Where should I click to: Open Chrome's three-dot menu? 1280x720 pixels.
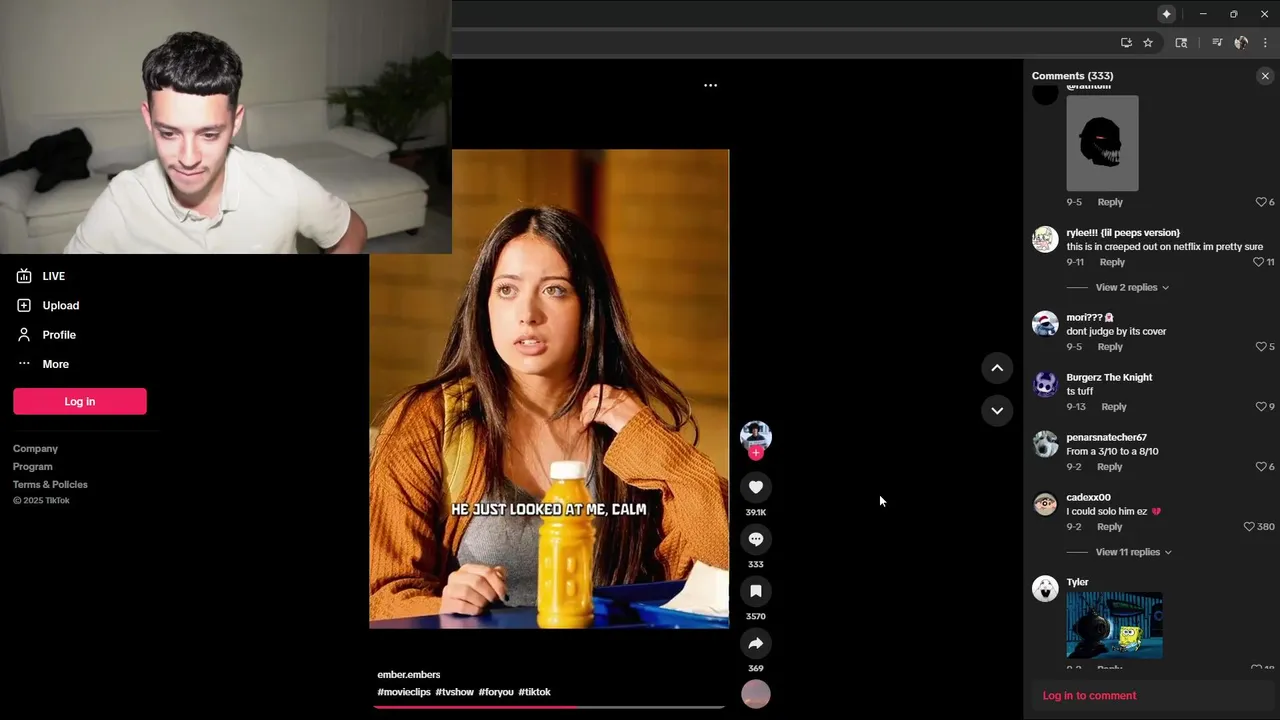click(x=1265, y=43)
